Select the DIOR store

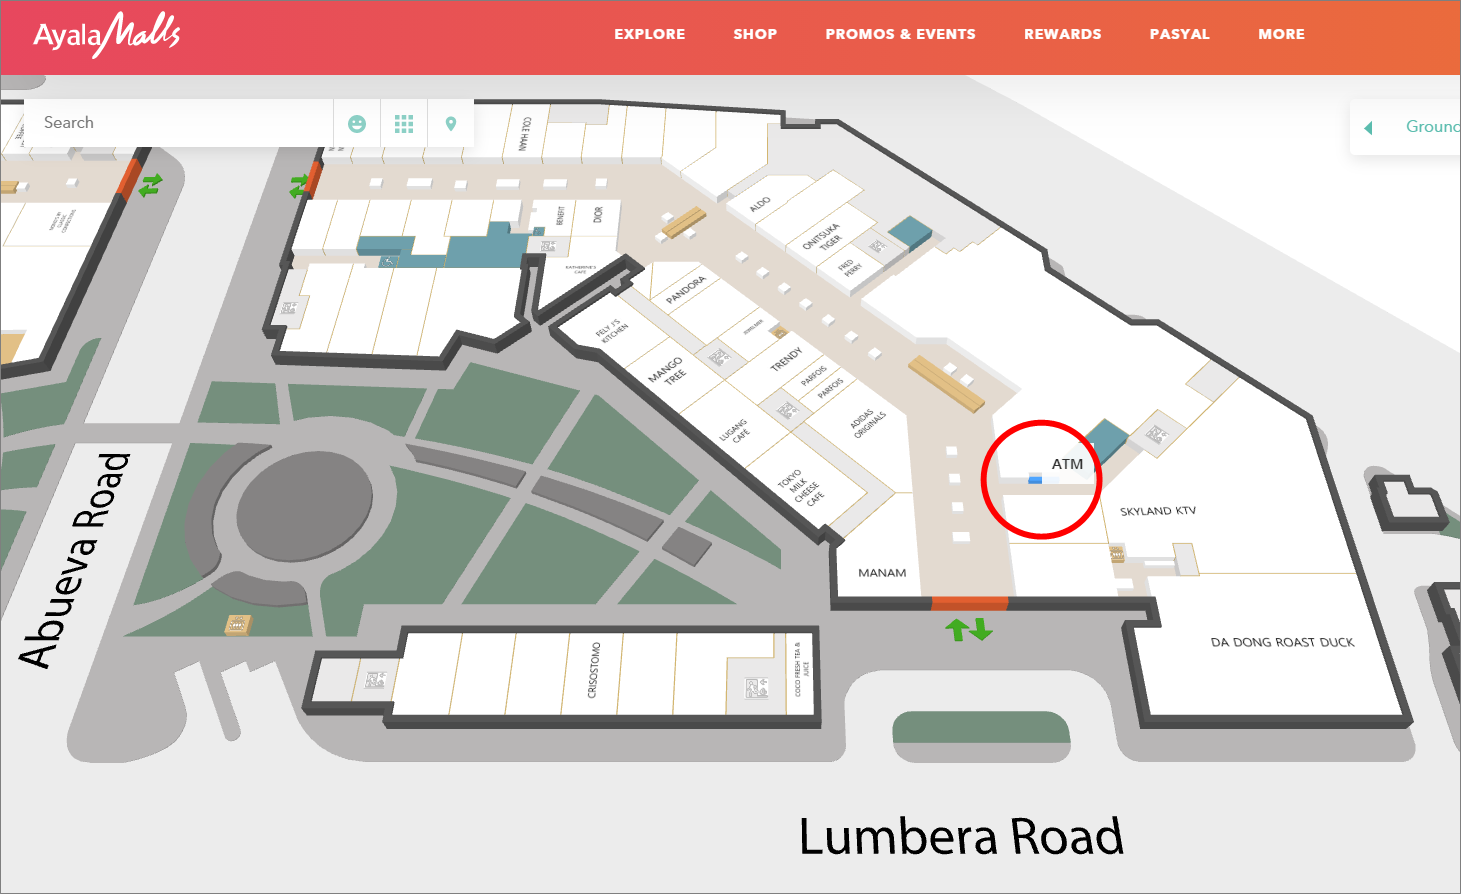(x=598, y=215)
